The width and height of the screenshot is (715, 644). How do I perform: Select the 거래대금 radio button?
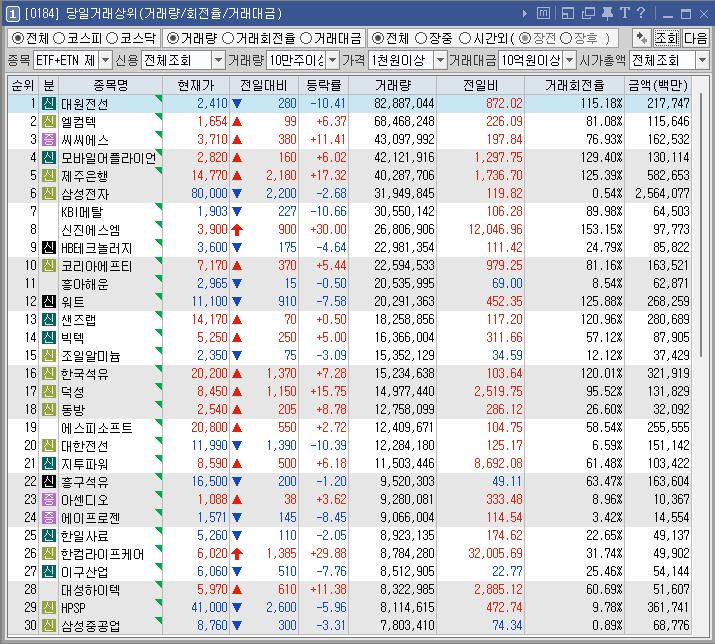(x=306, y=38)
